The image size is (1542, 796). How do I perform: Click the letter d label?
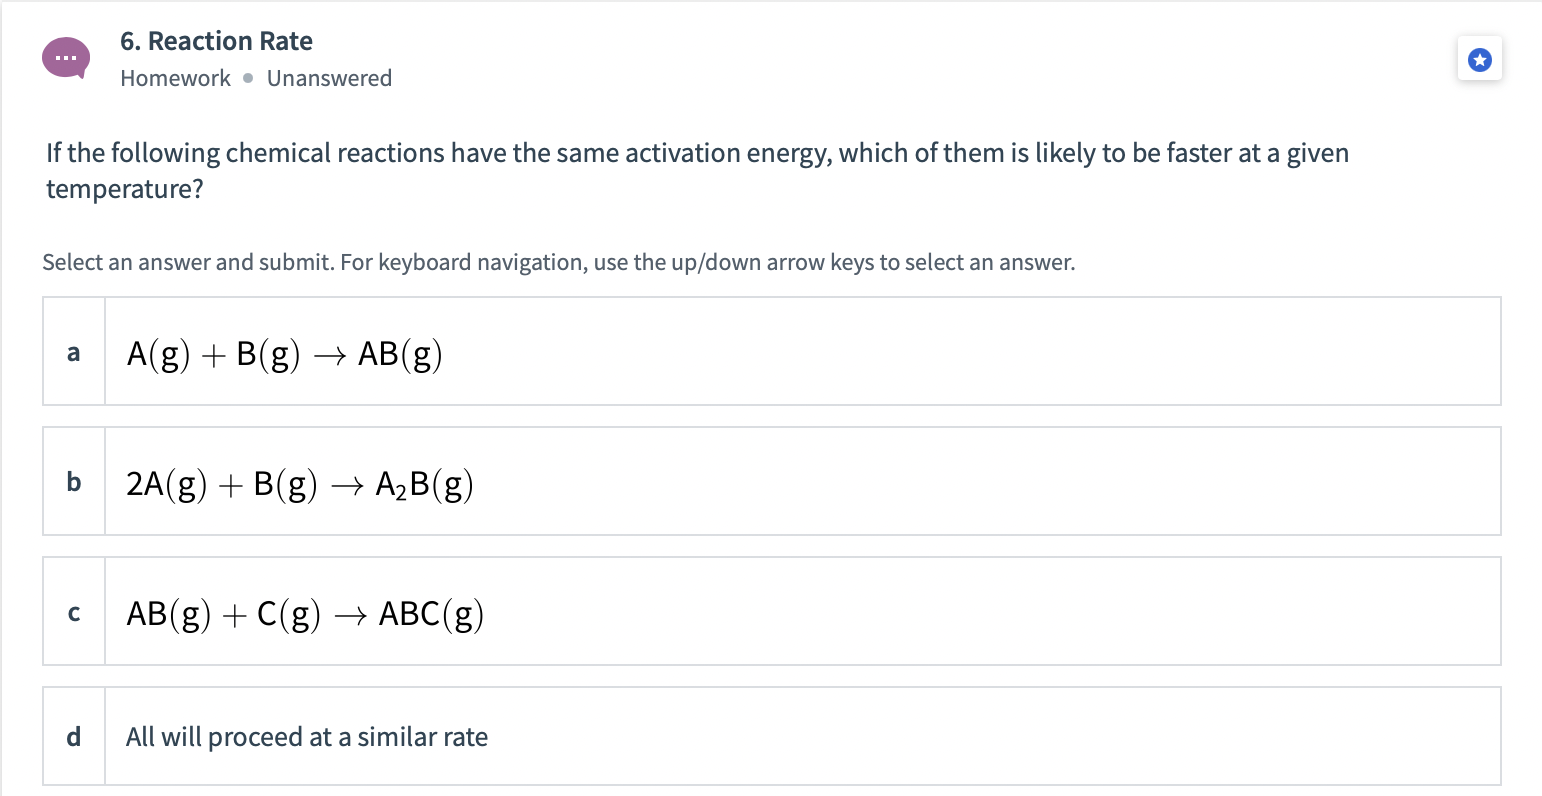[72, 737]
